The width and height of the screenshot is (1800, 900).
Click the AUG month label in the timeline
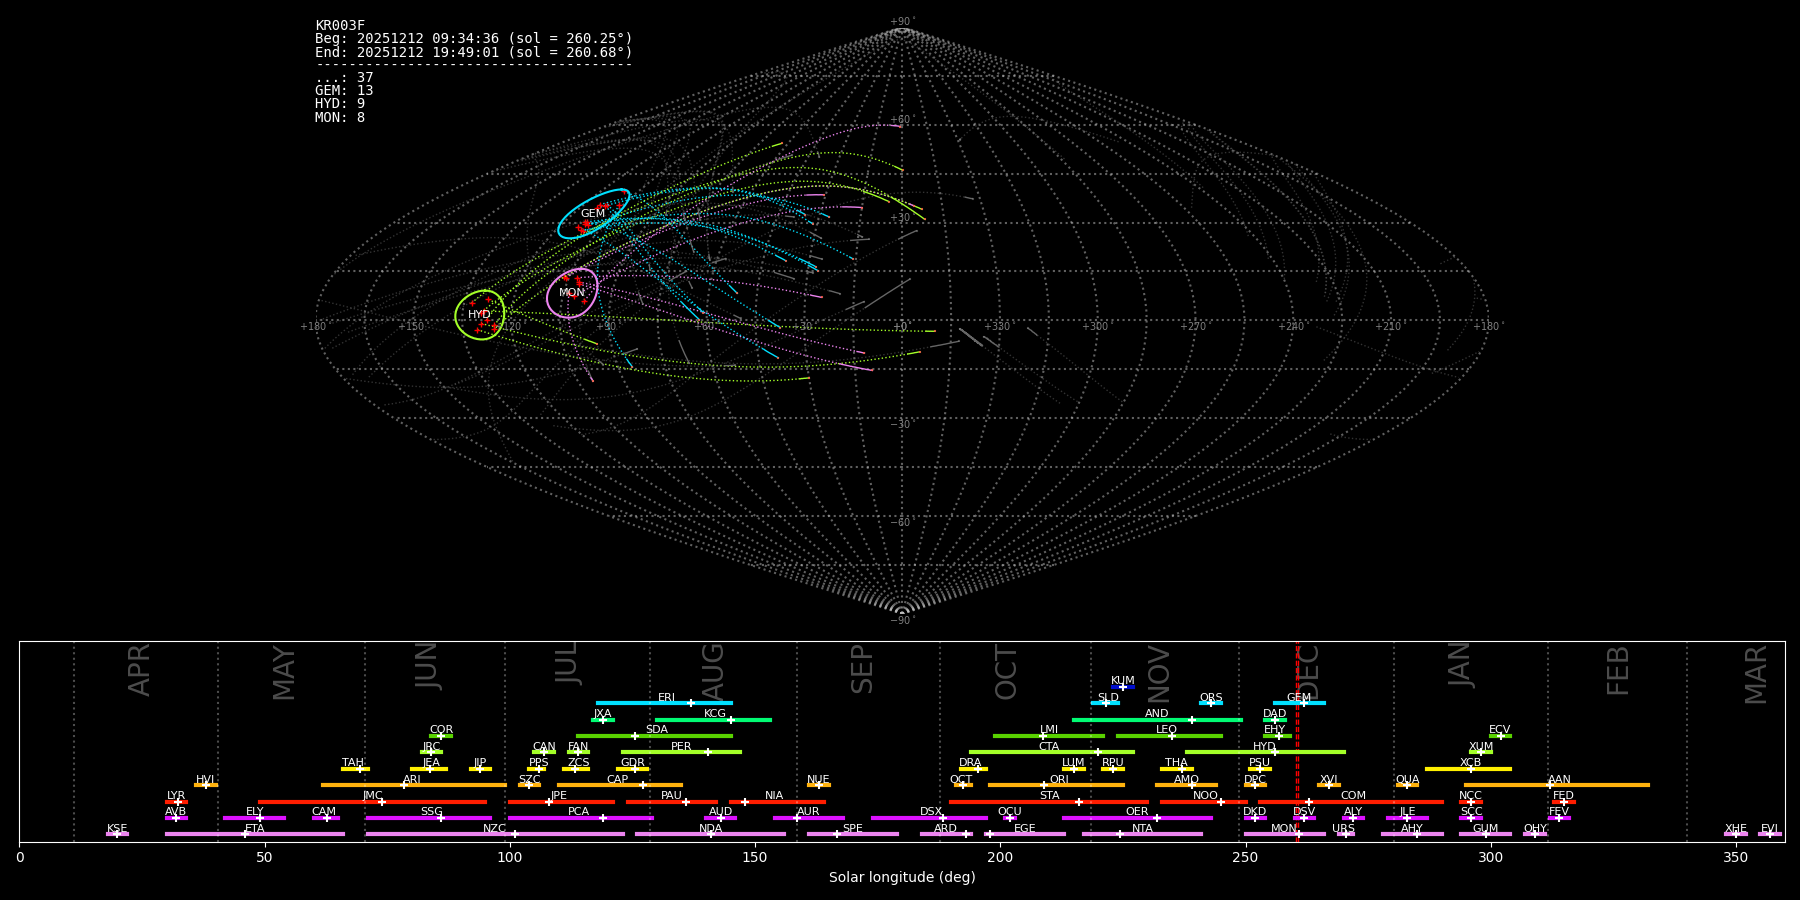click(713, 672)
